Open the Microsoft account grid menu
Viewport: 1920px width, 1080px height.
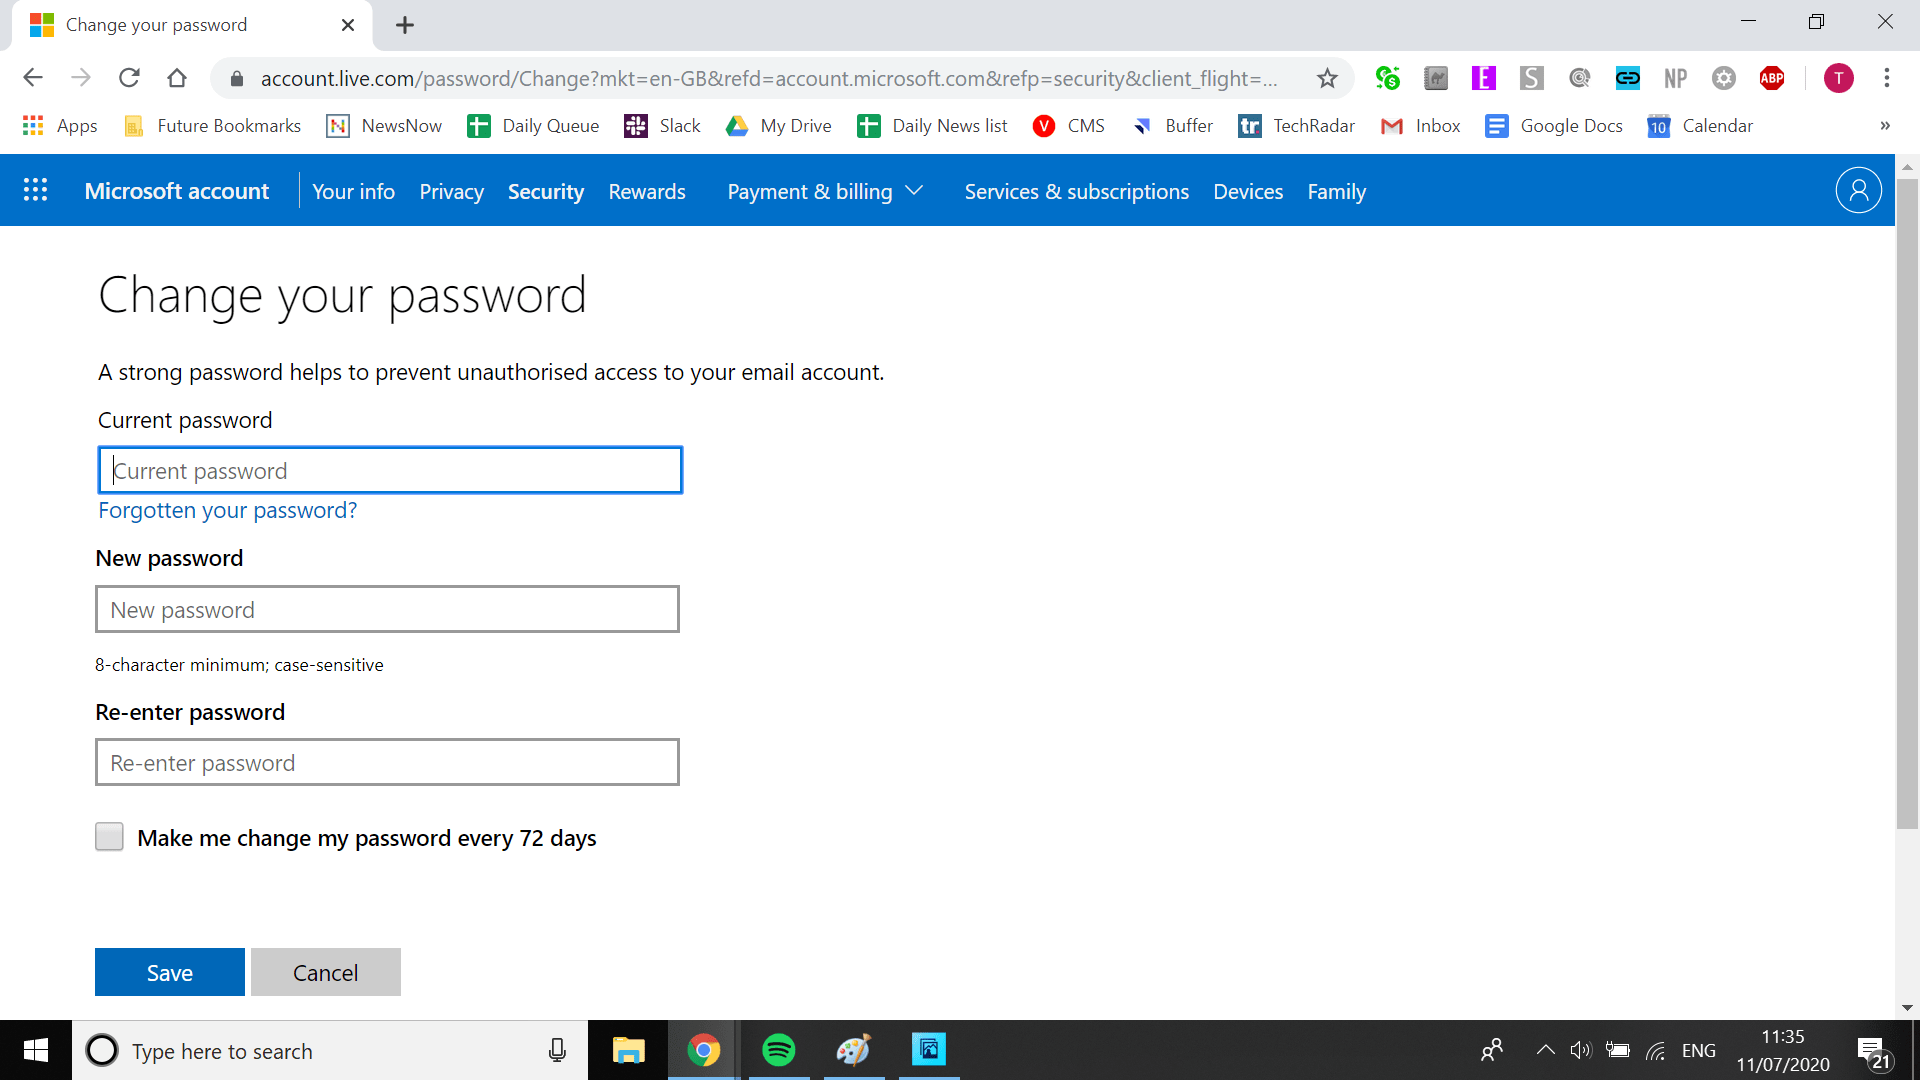34,190
